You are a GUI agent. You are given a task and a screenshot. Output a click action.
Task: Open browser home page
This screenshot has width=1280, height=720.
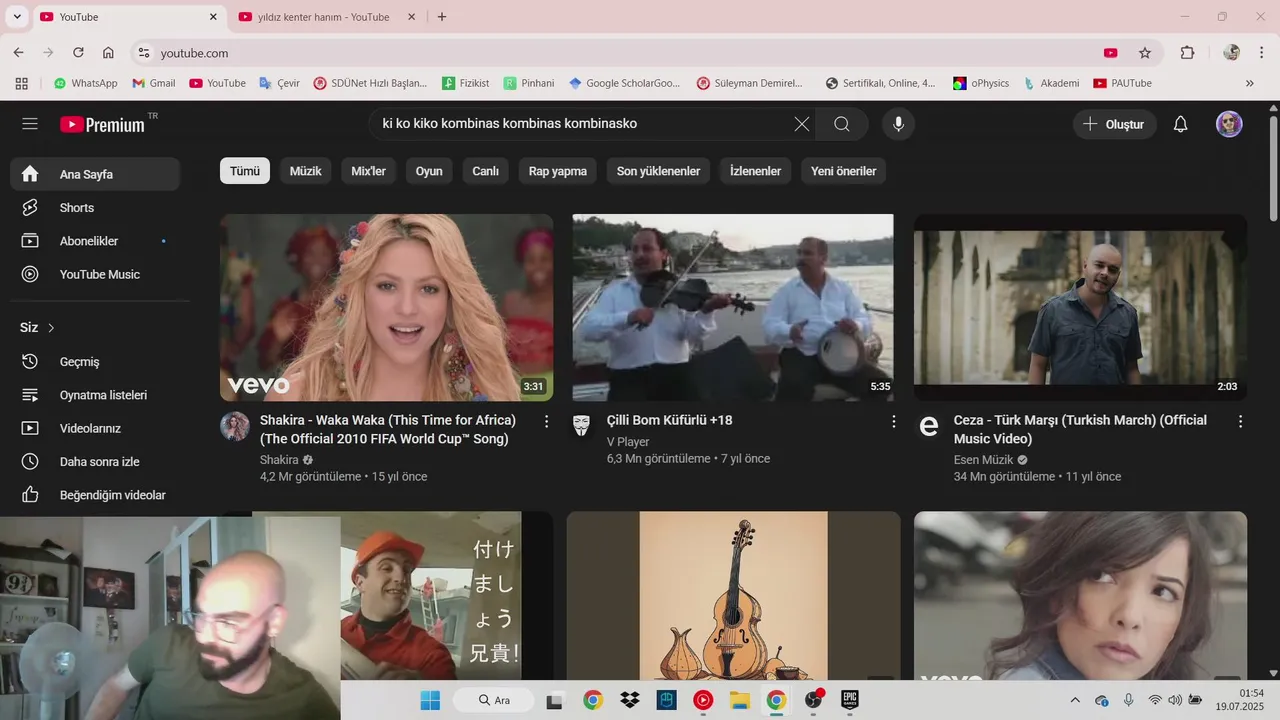coord(108,53)
